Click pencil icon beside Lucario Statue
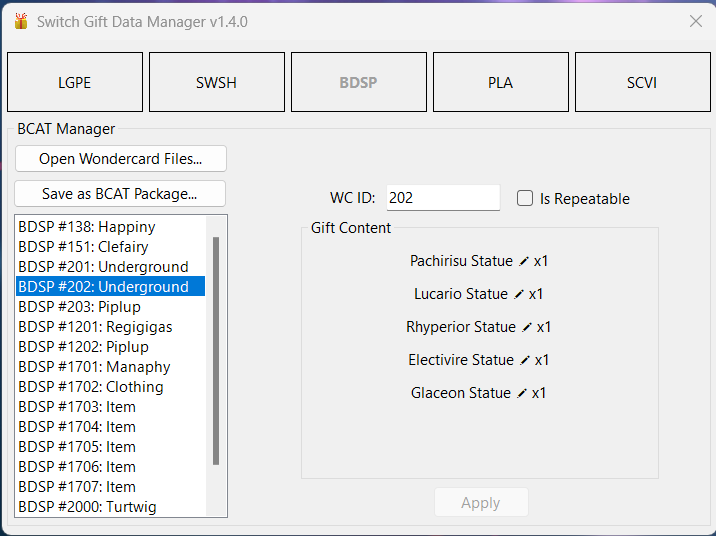Screen dimensions: 716x536 click(518, 294)
